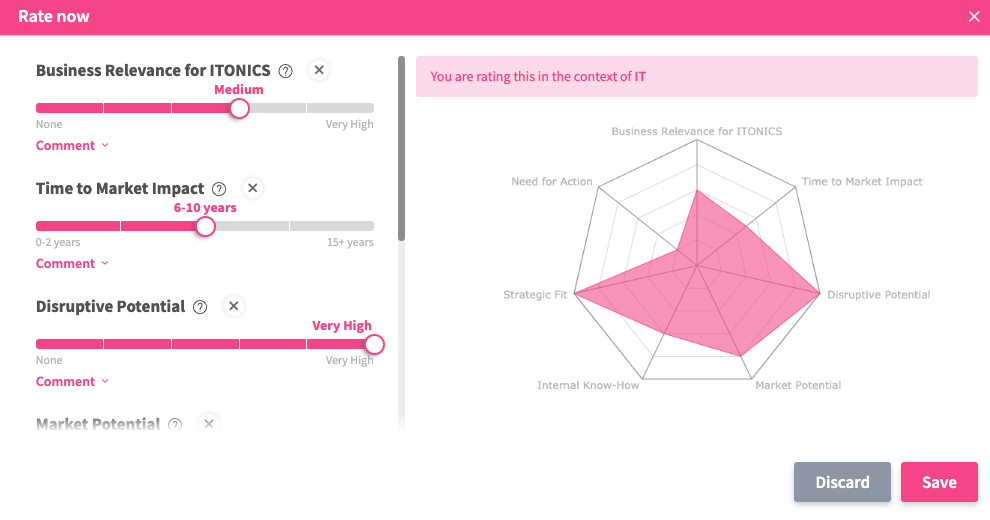
Task: Remove the Market Potential rating
Action: click(x=209, y=424)
